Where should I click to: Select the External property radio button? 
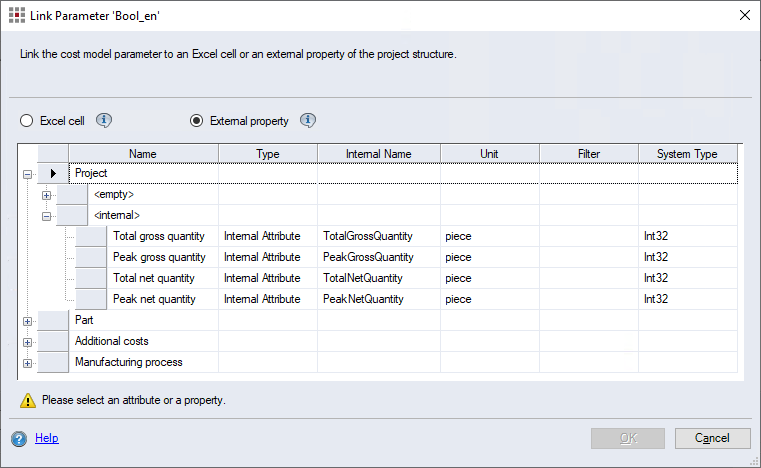pos(197,121)
